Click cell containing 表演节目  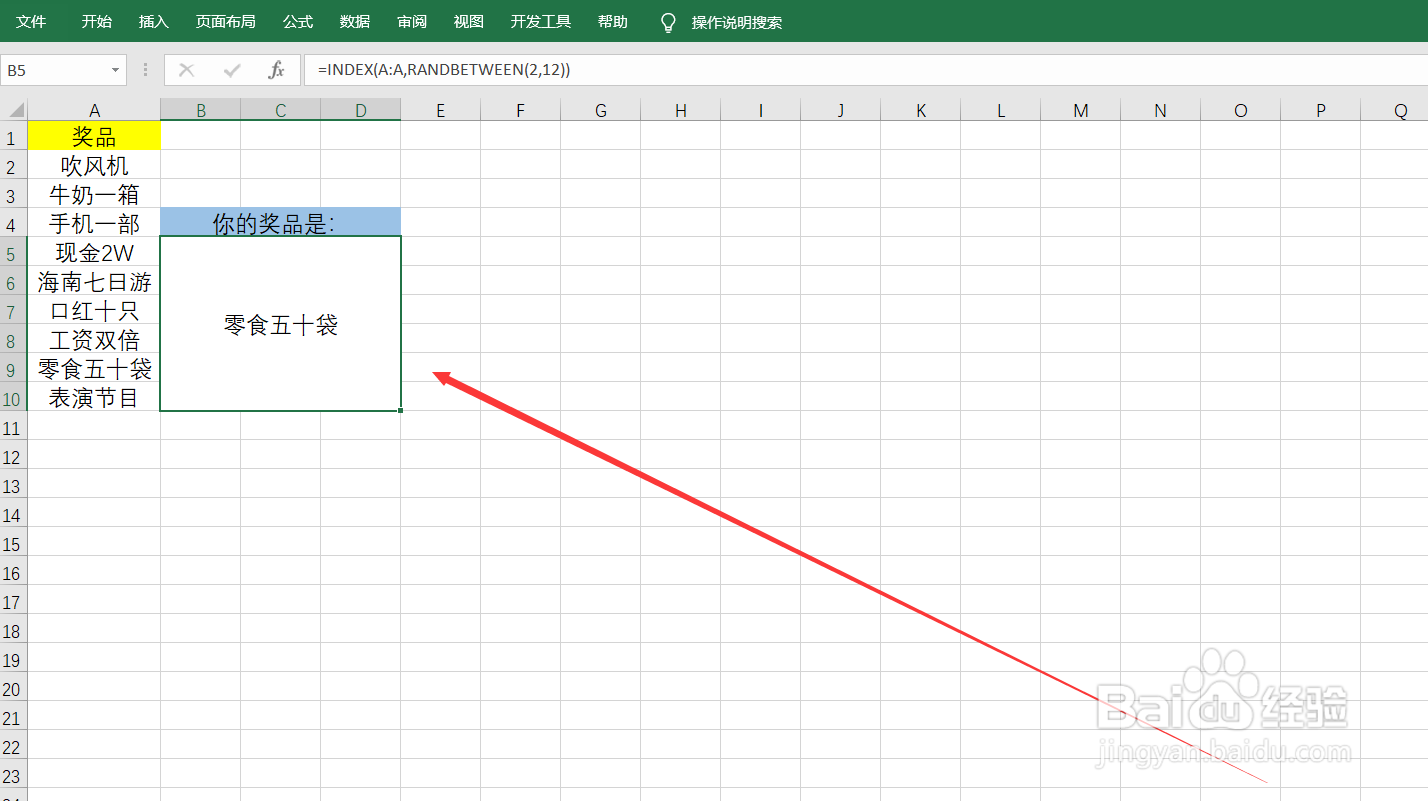coord(94,397)
